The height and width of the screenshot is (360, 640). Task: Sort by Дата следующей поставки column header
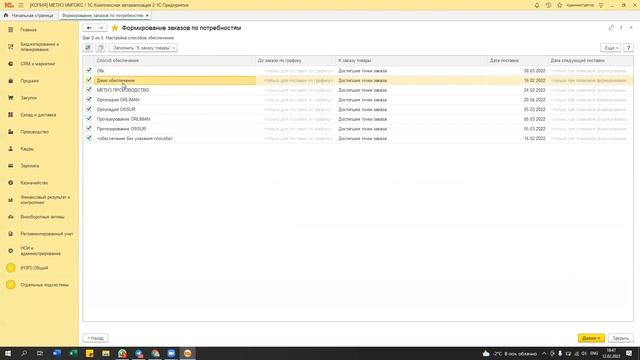(578, 60)
